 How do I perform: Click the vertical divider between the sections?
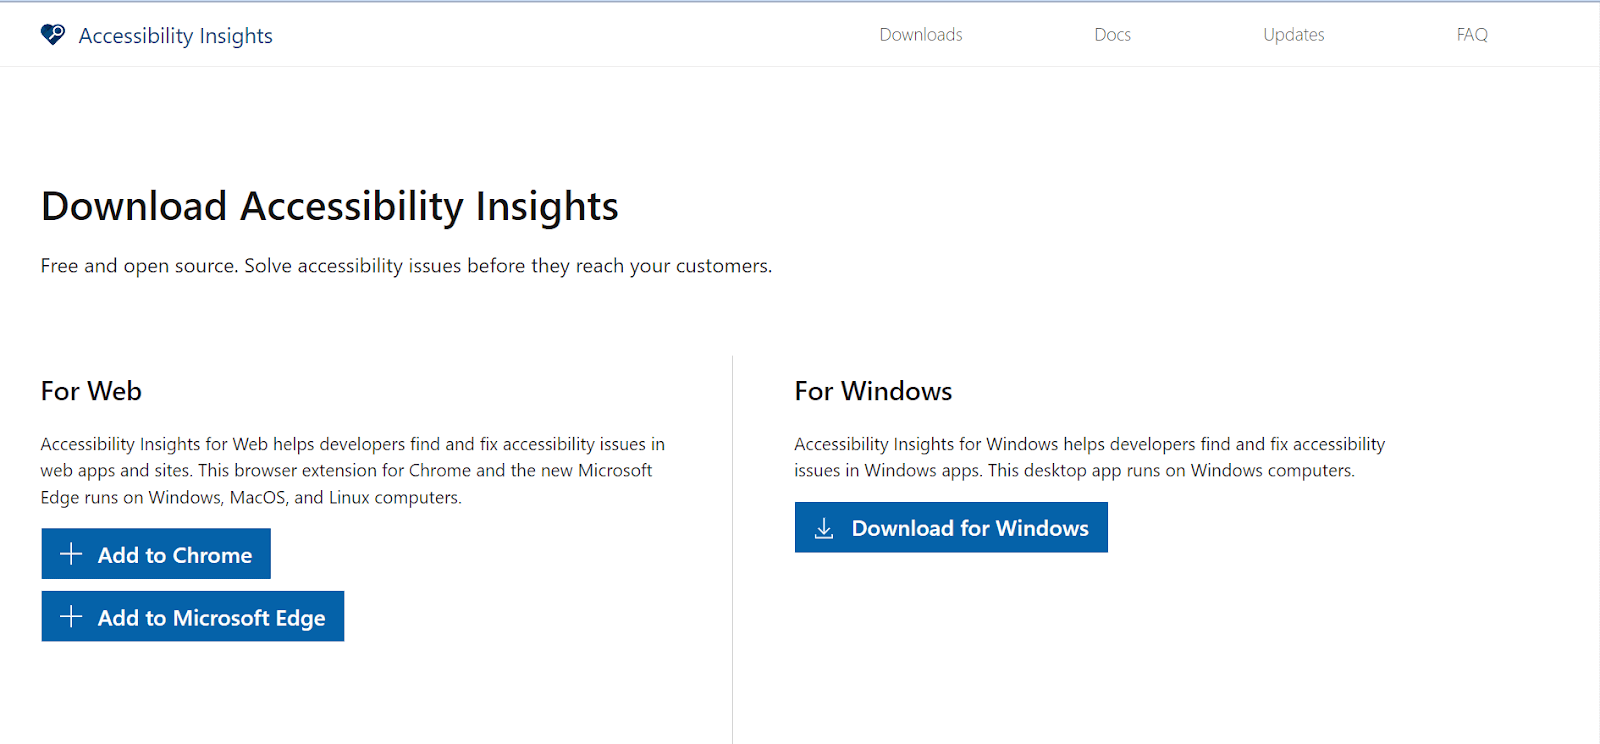pos(732,550)
